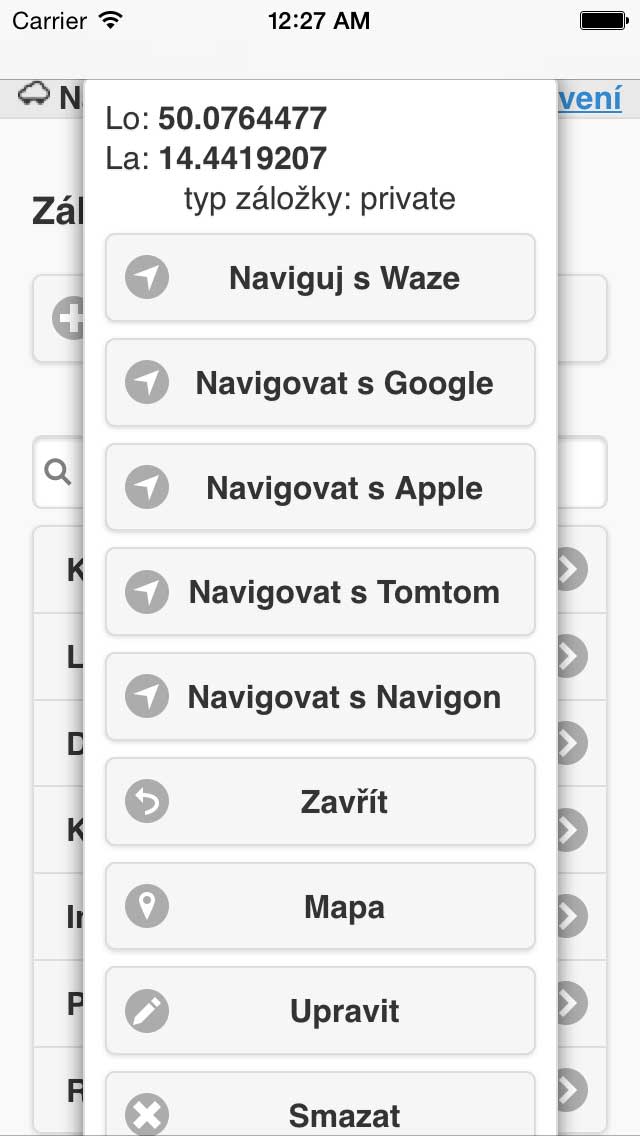Click the navigation arrow icon beside Waze
Image resolution: width=640 pixels, height=1136 pixels.
click(x=147, y=278)
